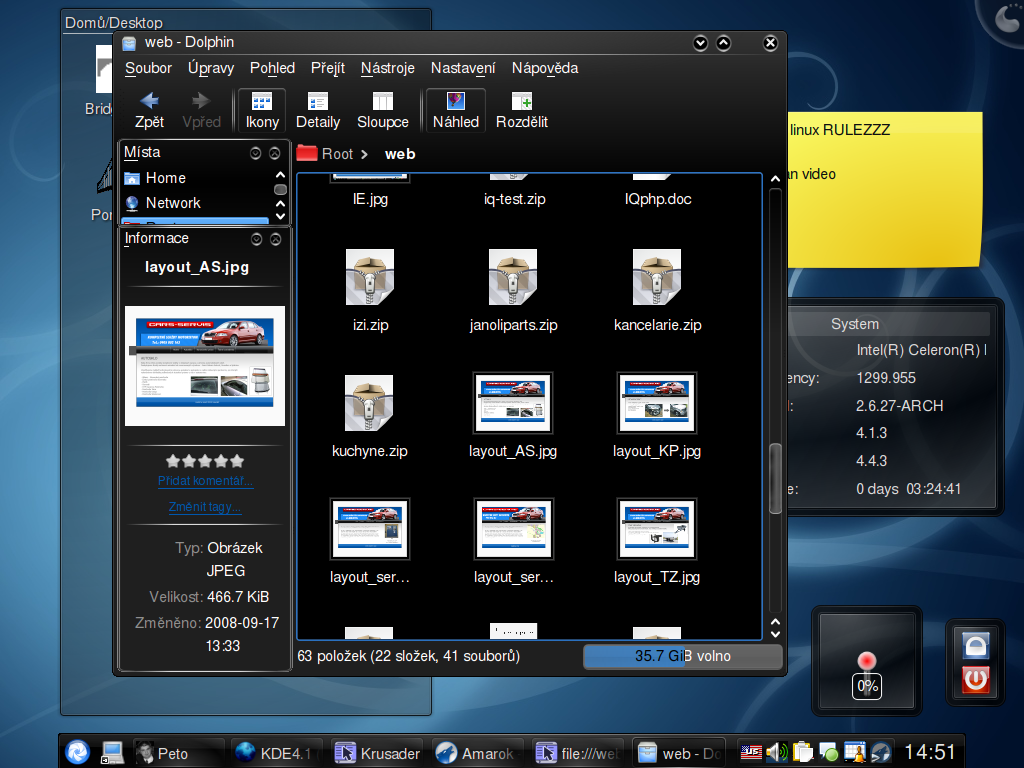Open the Nástroje menu
The image size is (1024, 768).
[x=388, y=68]
